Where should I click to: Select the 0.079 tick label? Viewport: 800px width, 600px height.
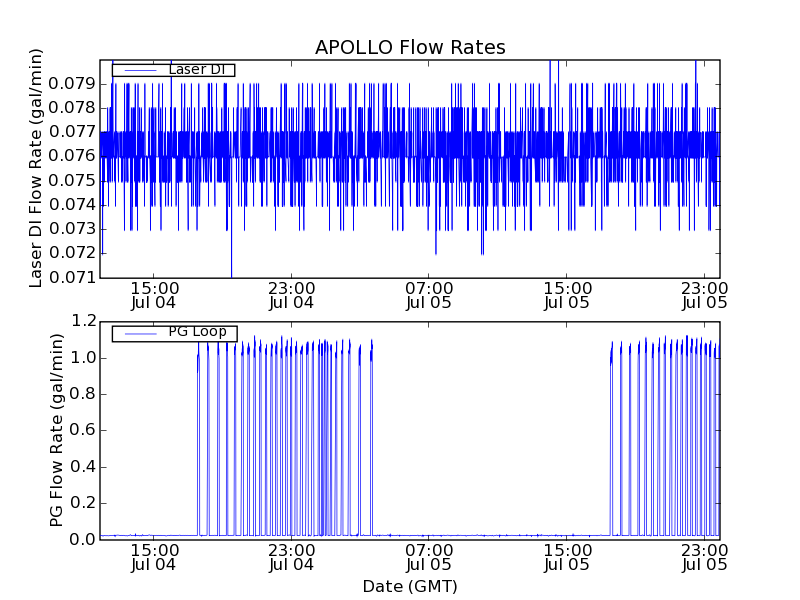pyautogui.click(x=72, y=83)
